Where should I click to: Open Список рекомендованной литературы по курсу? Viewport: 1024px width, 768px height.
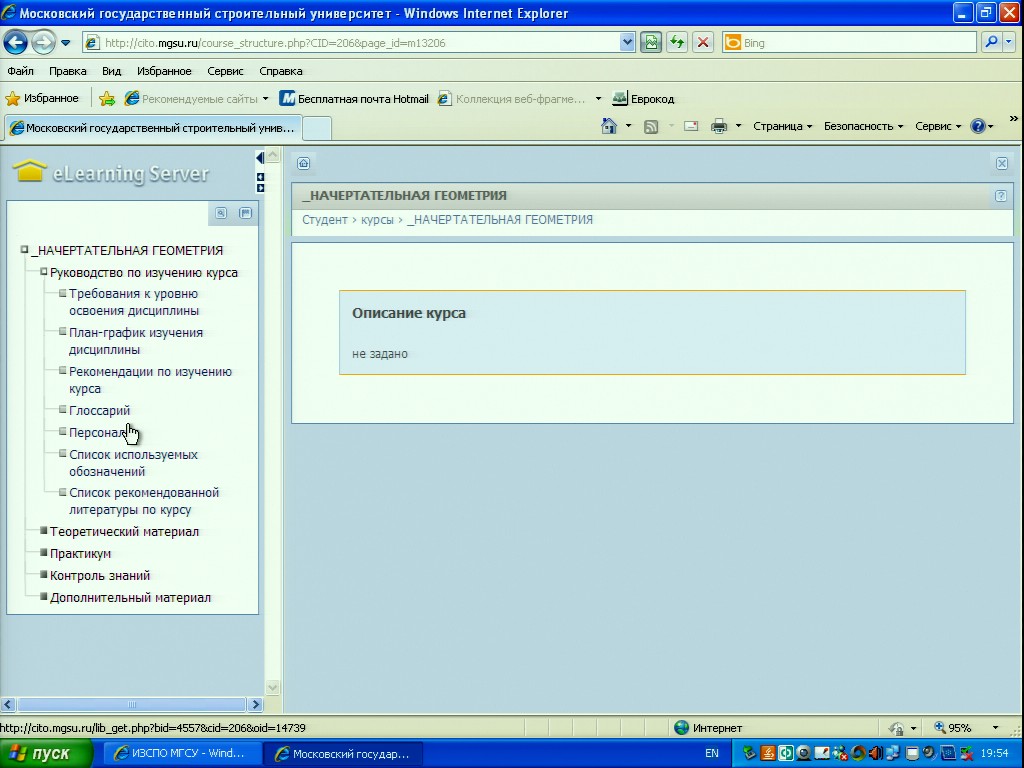(144, 501)
